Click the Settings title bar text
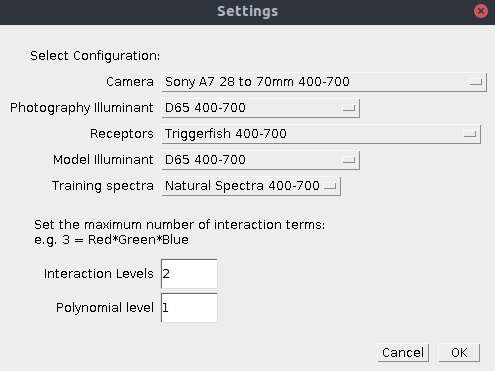This screenshot has width=495, height=371. coord(247,11)
